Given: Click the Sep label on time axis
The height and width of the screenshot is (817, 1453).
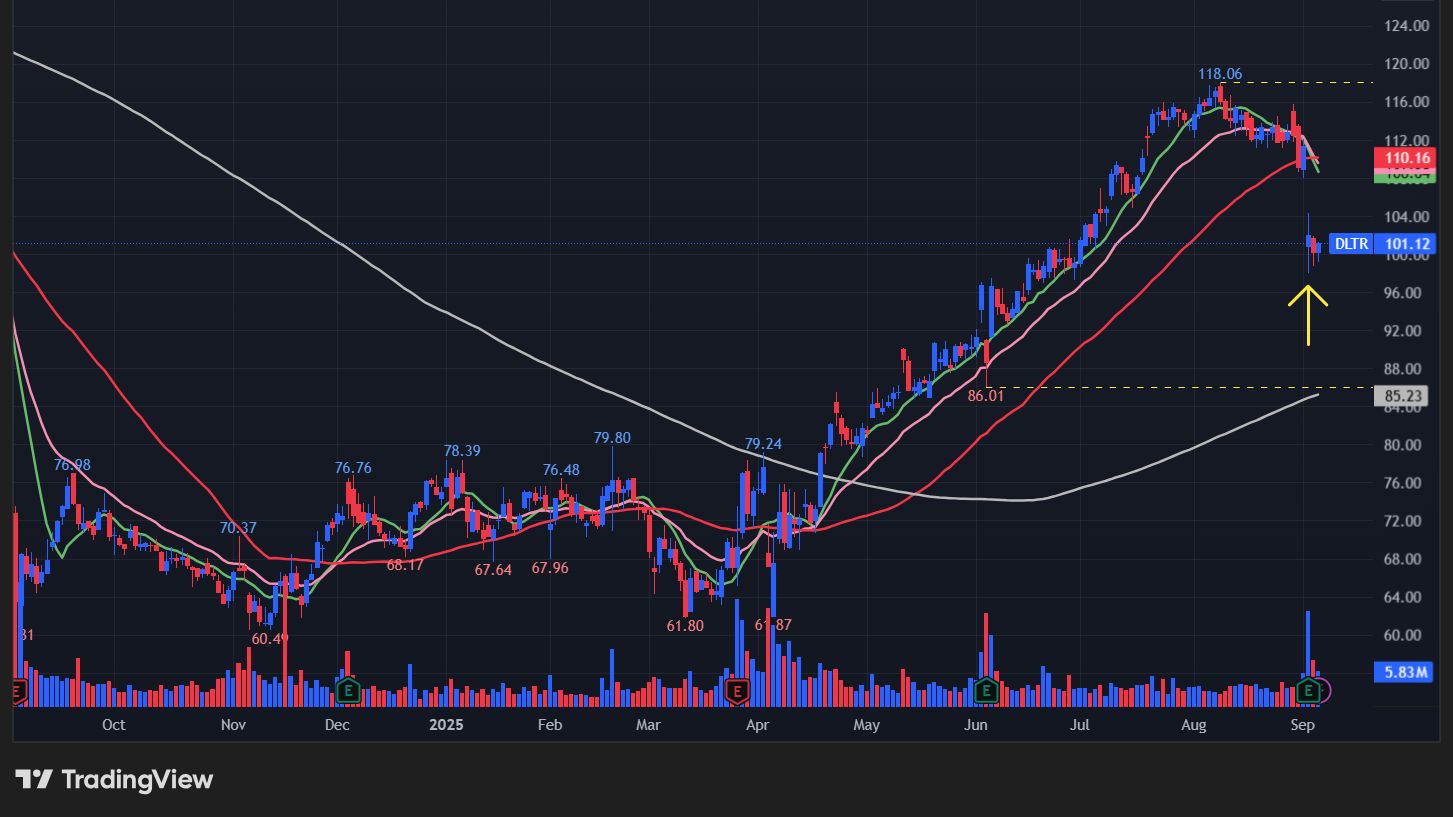Looking at the screenshot, I should 1302,724.
